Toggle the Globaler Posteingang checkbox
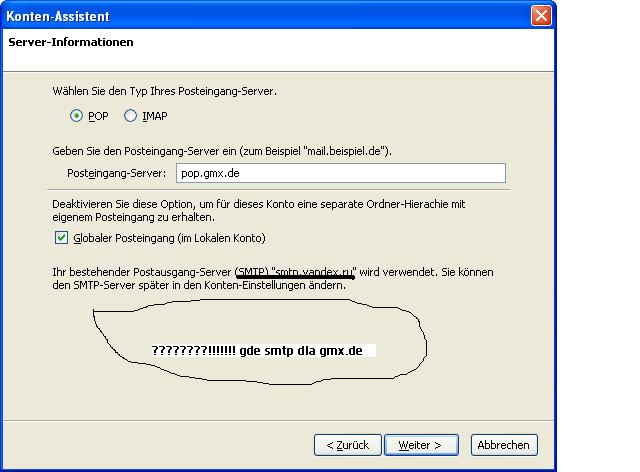Viewport: 640px width, 472px height. coord(61,238)
